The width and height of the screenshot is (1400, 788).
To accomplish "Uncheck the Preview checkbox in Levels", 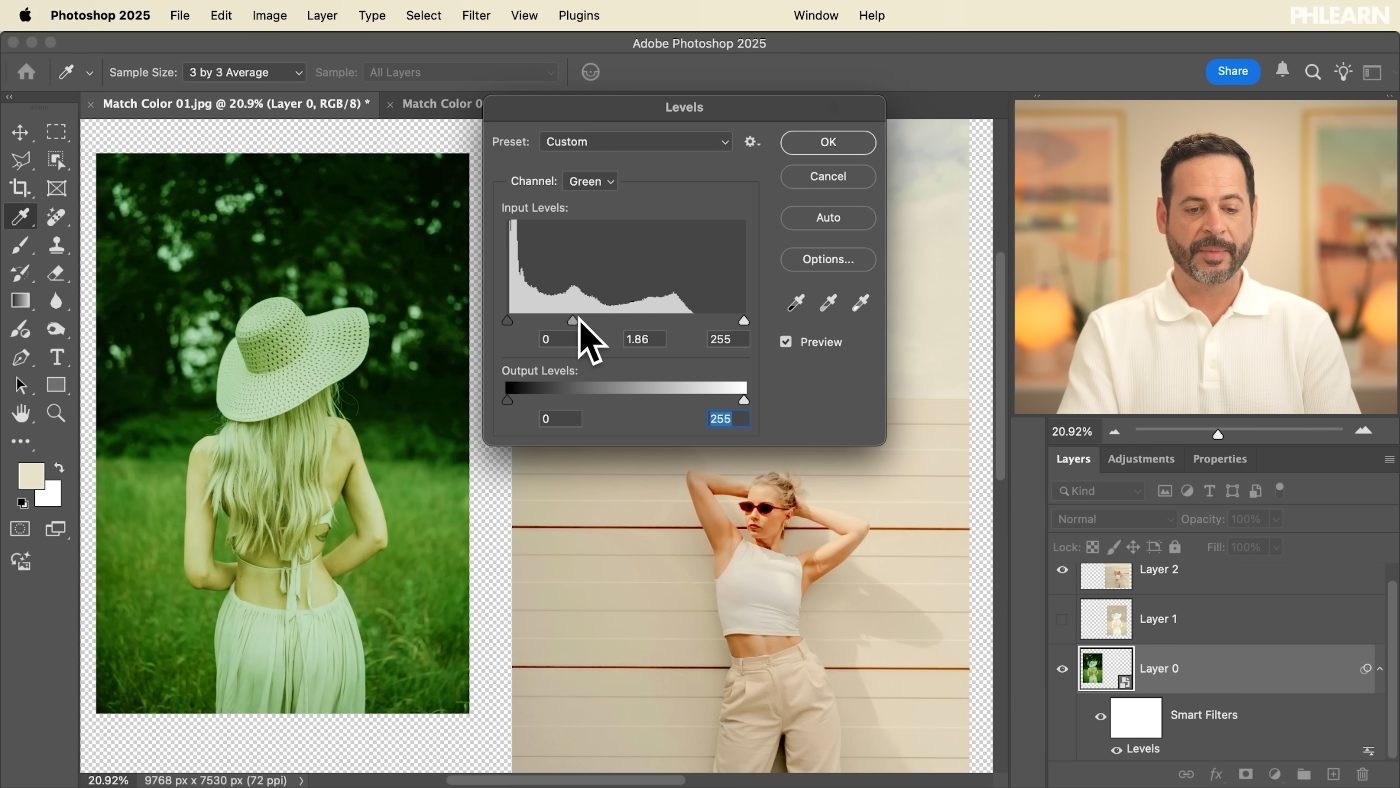I will click(786, 342).
